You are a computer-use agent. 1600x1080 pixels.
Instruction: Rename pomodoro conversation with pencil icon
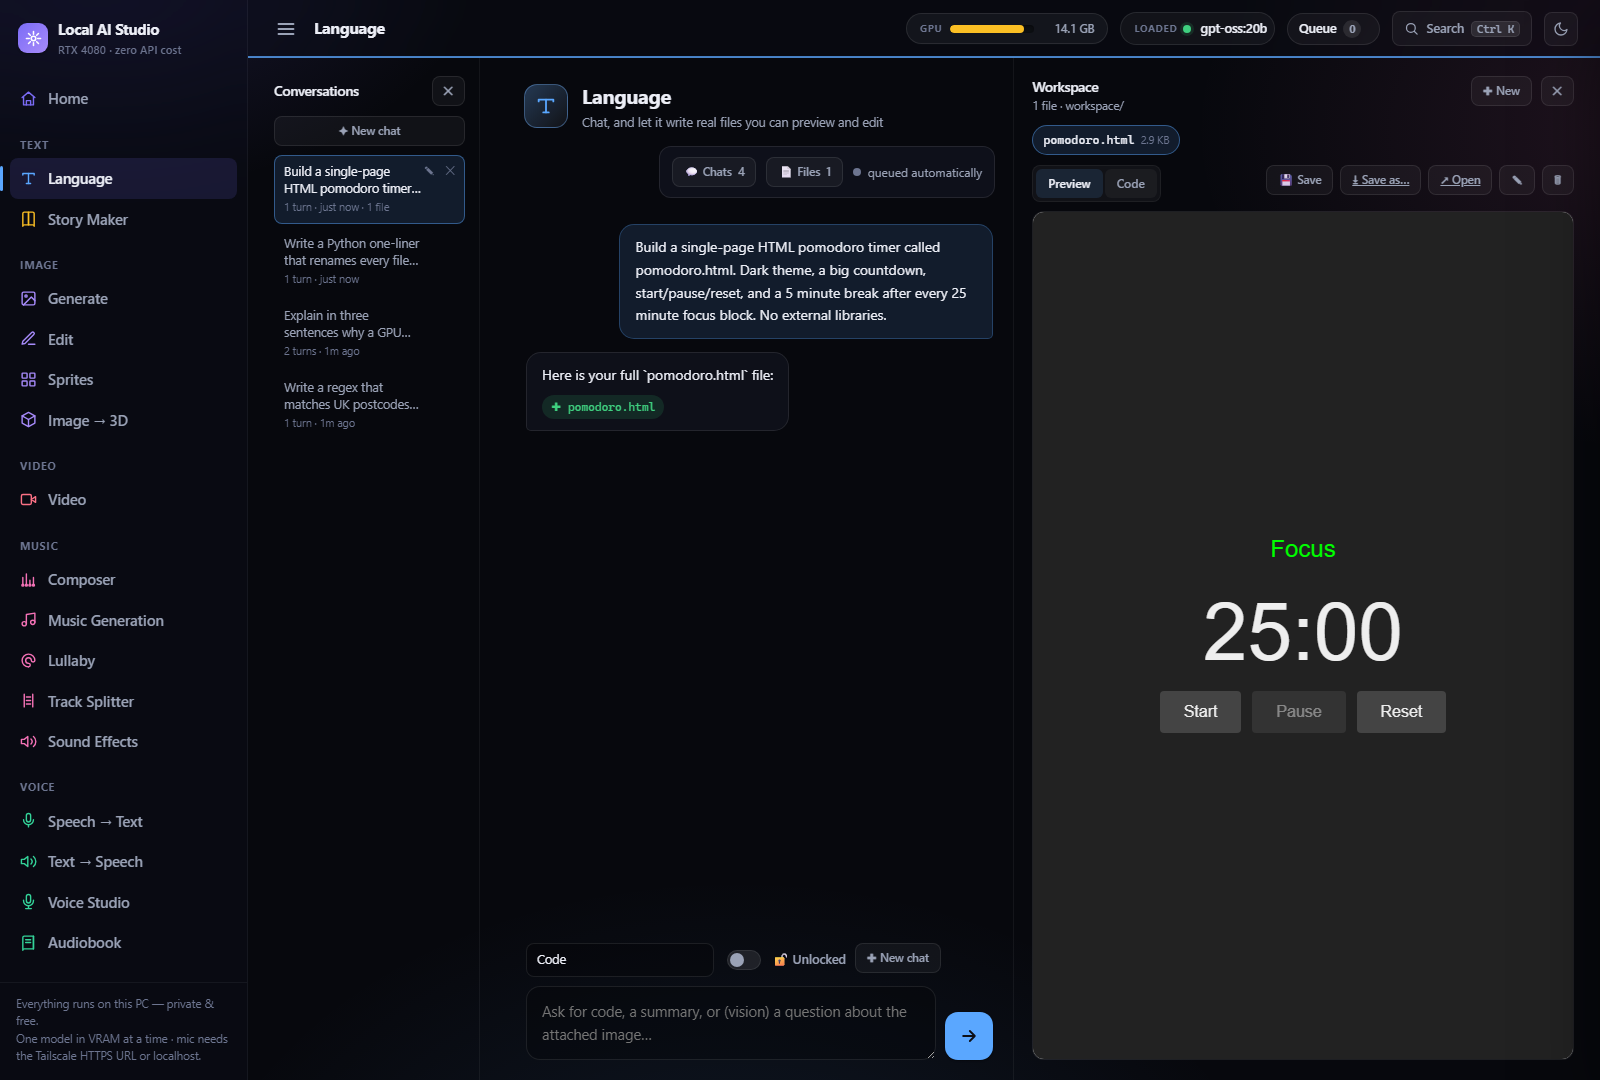(429, 171)
